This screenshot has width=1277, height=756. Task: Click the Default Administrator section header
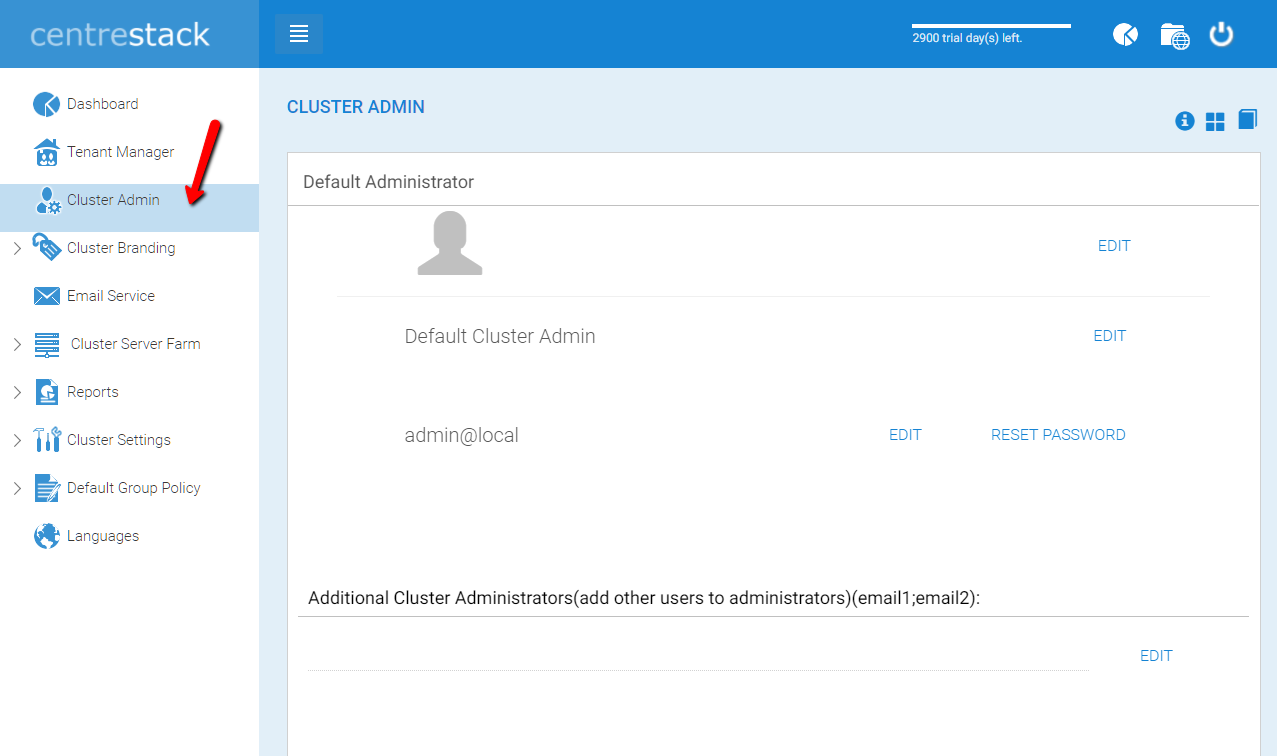pos(388,182)
